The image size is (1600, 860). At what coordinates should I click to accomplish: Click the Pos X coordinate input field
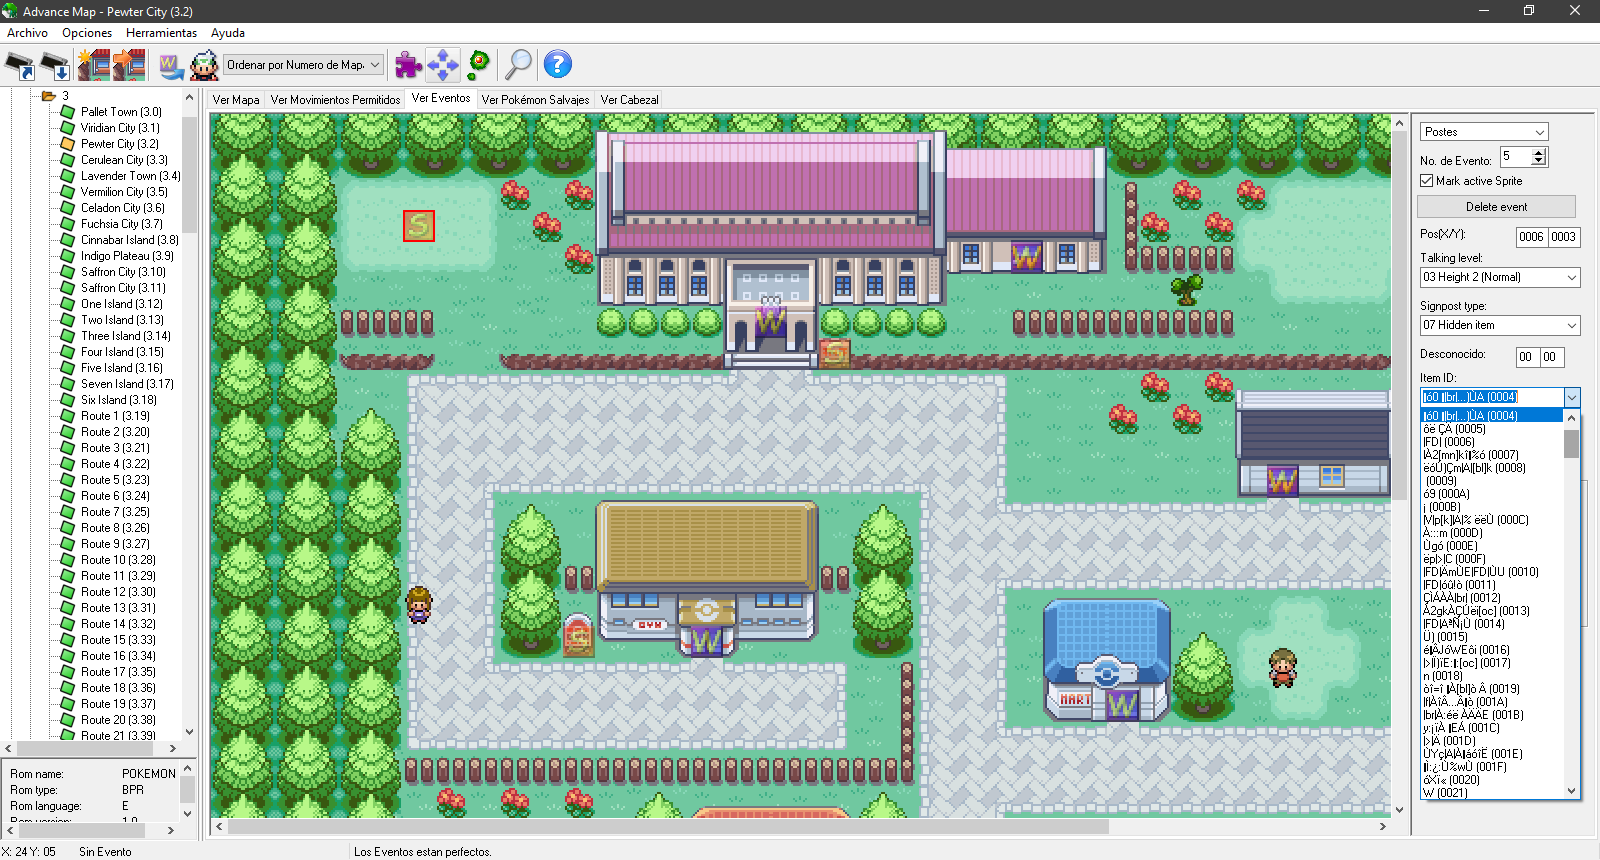pos(1531,237)
